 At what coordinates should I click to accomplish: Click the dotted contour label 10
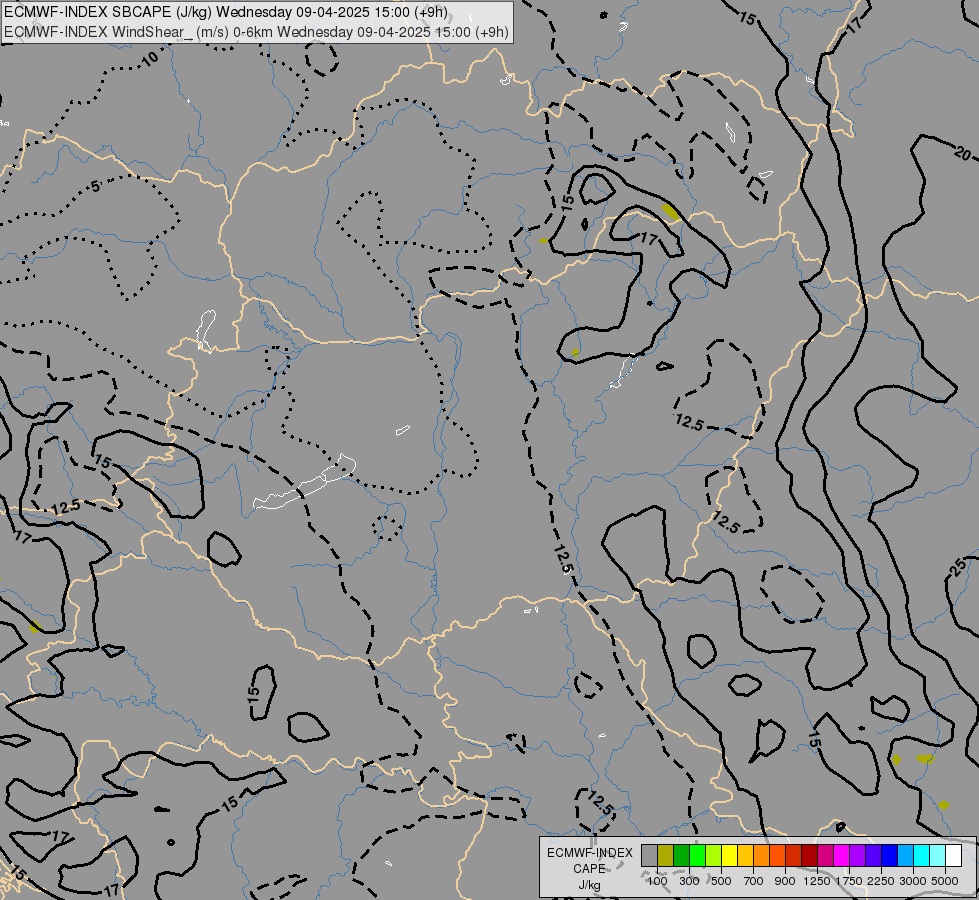pyautogui.click(x=150, y=60)
